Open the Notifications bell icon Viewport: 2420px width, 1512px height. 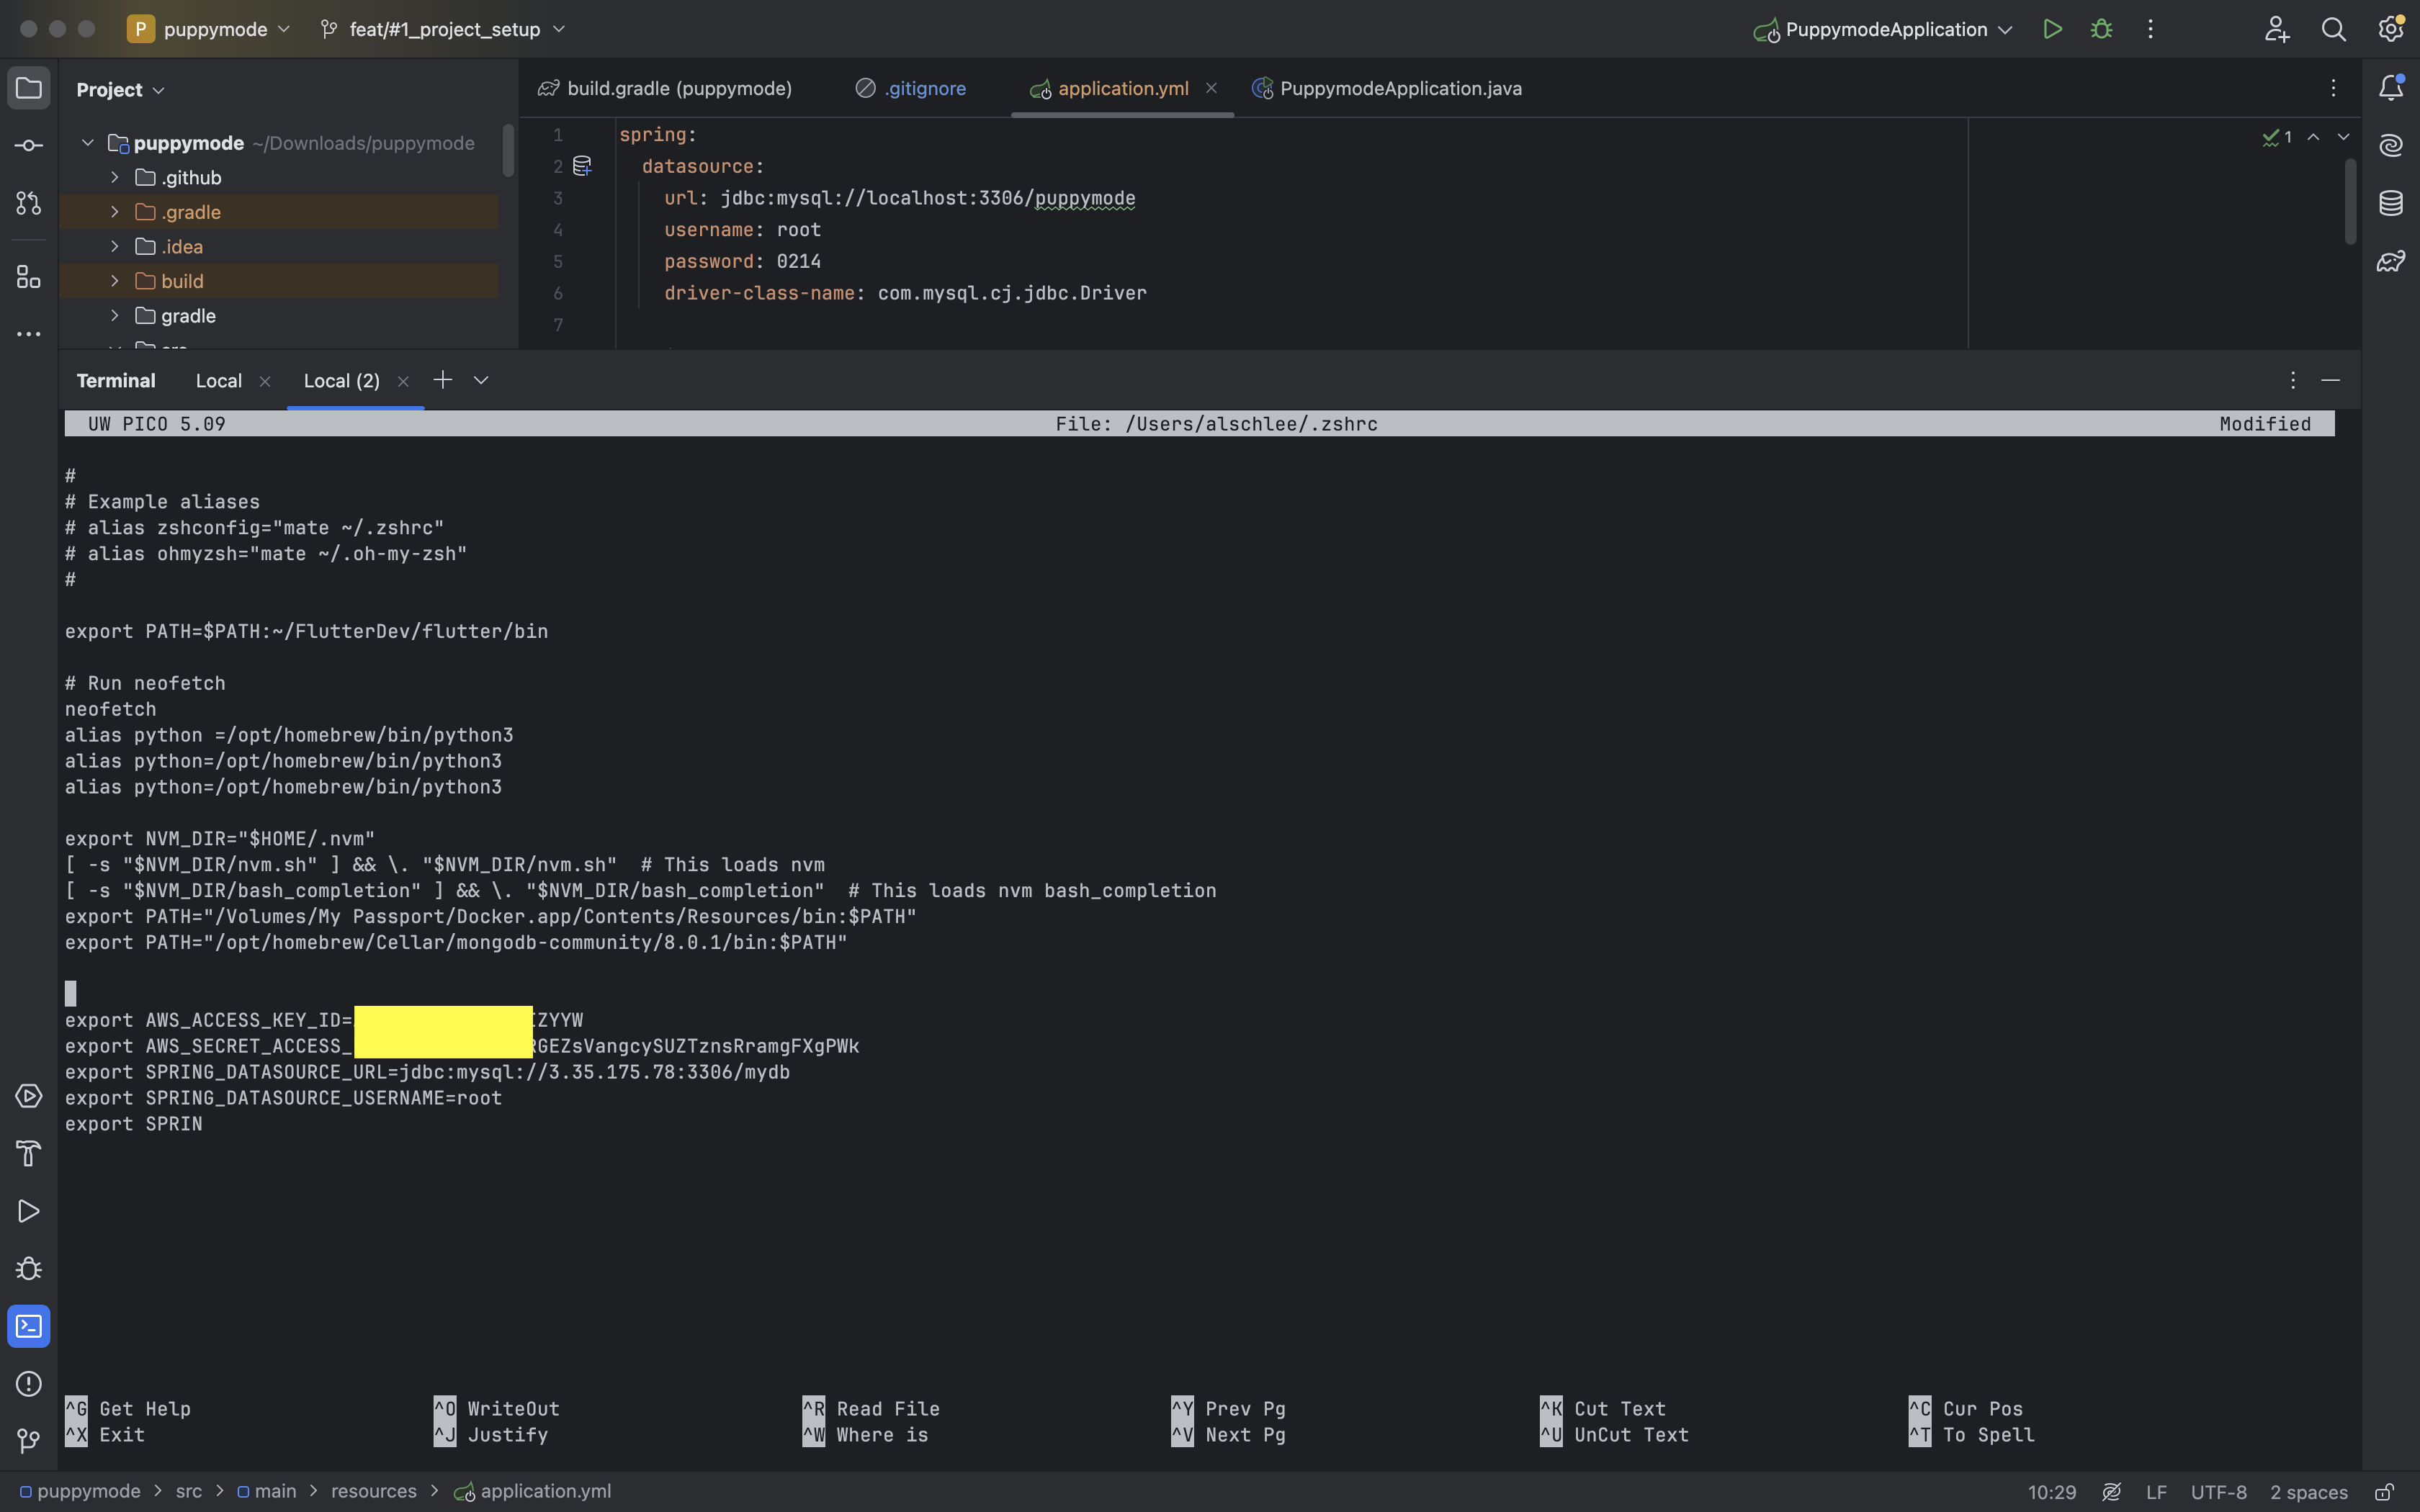(2391, 88)
